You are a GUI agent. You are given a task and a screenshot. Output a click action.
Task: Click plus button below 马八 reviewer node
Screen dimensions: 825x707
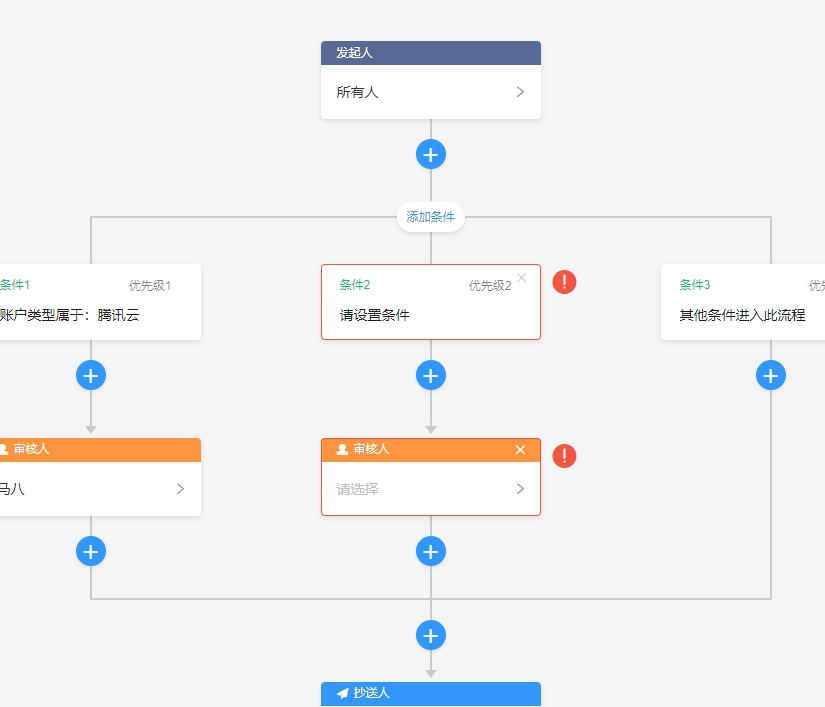coord(91,552)
